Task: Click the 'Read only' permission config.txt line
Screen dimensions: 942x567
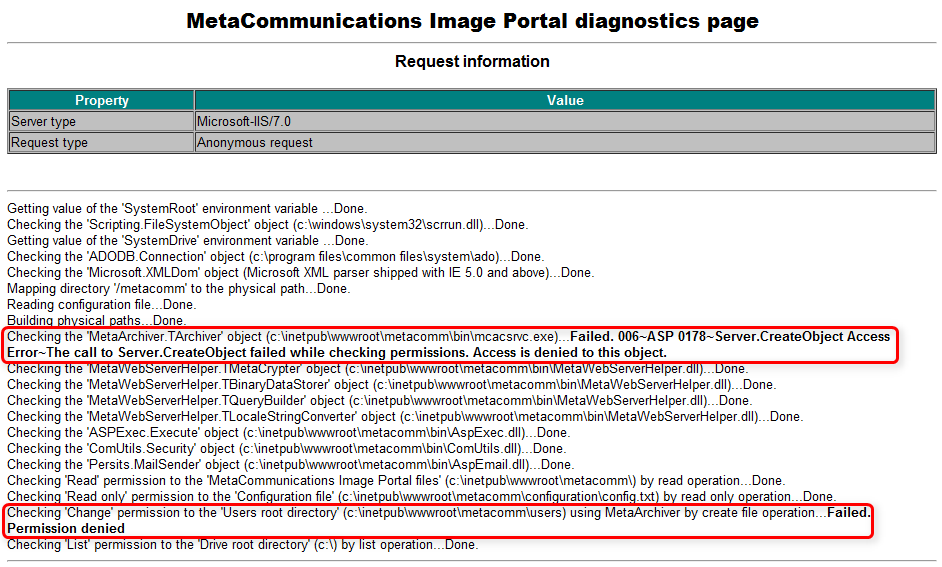Action: 421,497
